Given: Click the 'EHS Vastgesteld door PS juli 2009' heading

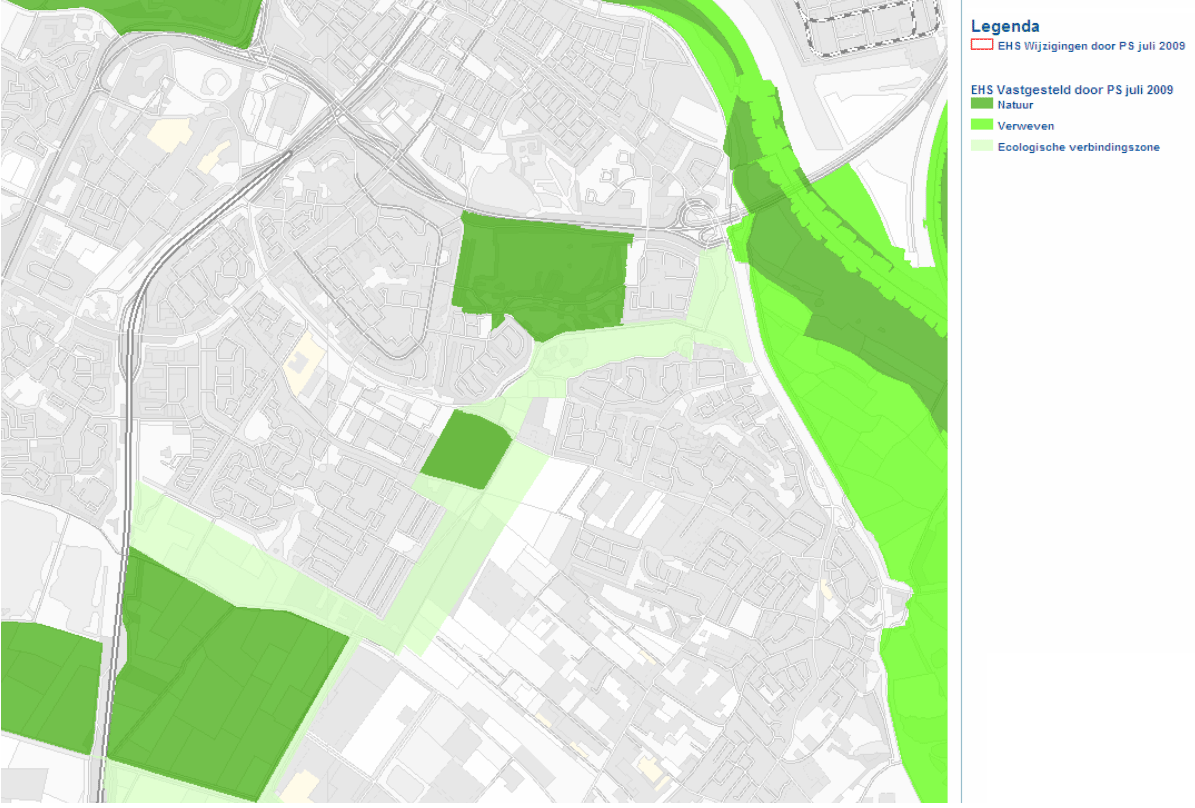Looking at the screenshot, I should [x=1071, y=90].
